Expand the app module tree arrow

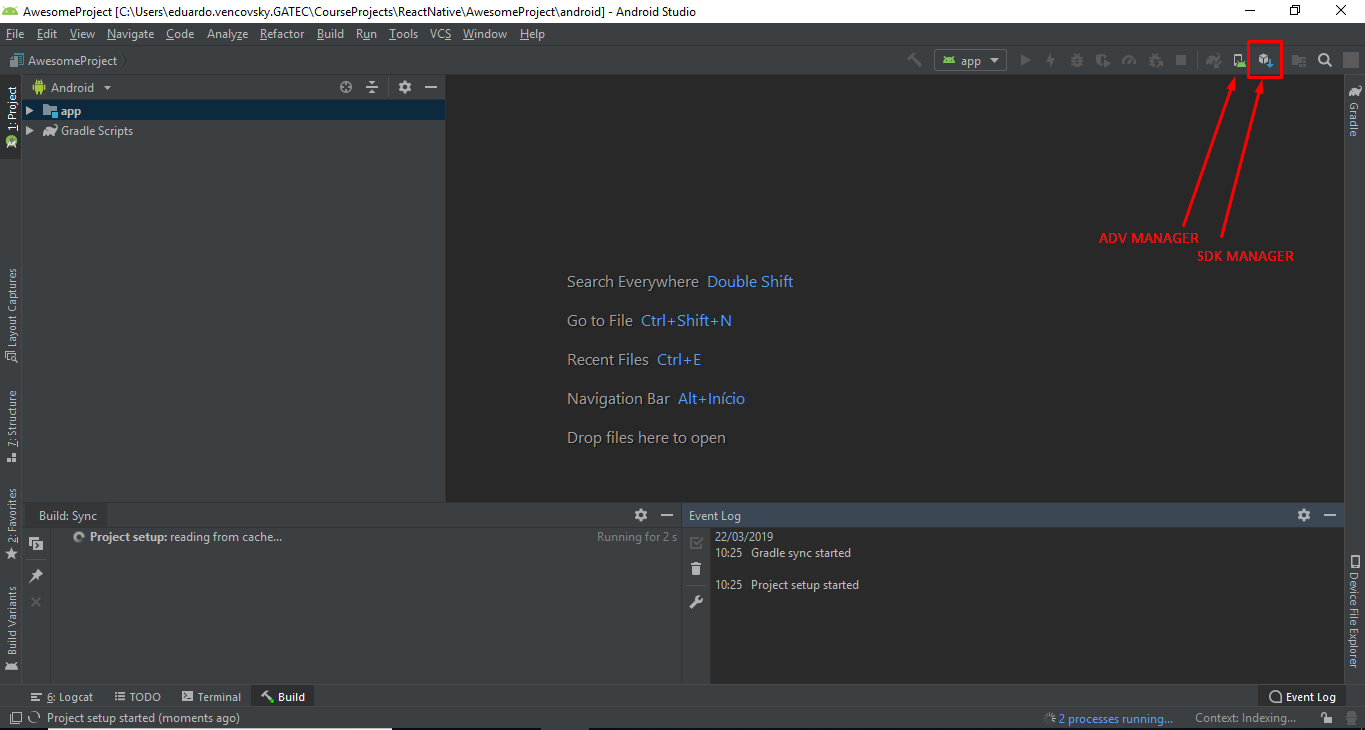pos(30,111)
